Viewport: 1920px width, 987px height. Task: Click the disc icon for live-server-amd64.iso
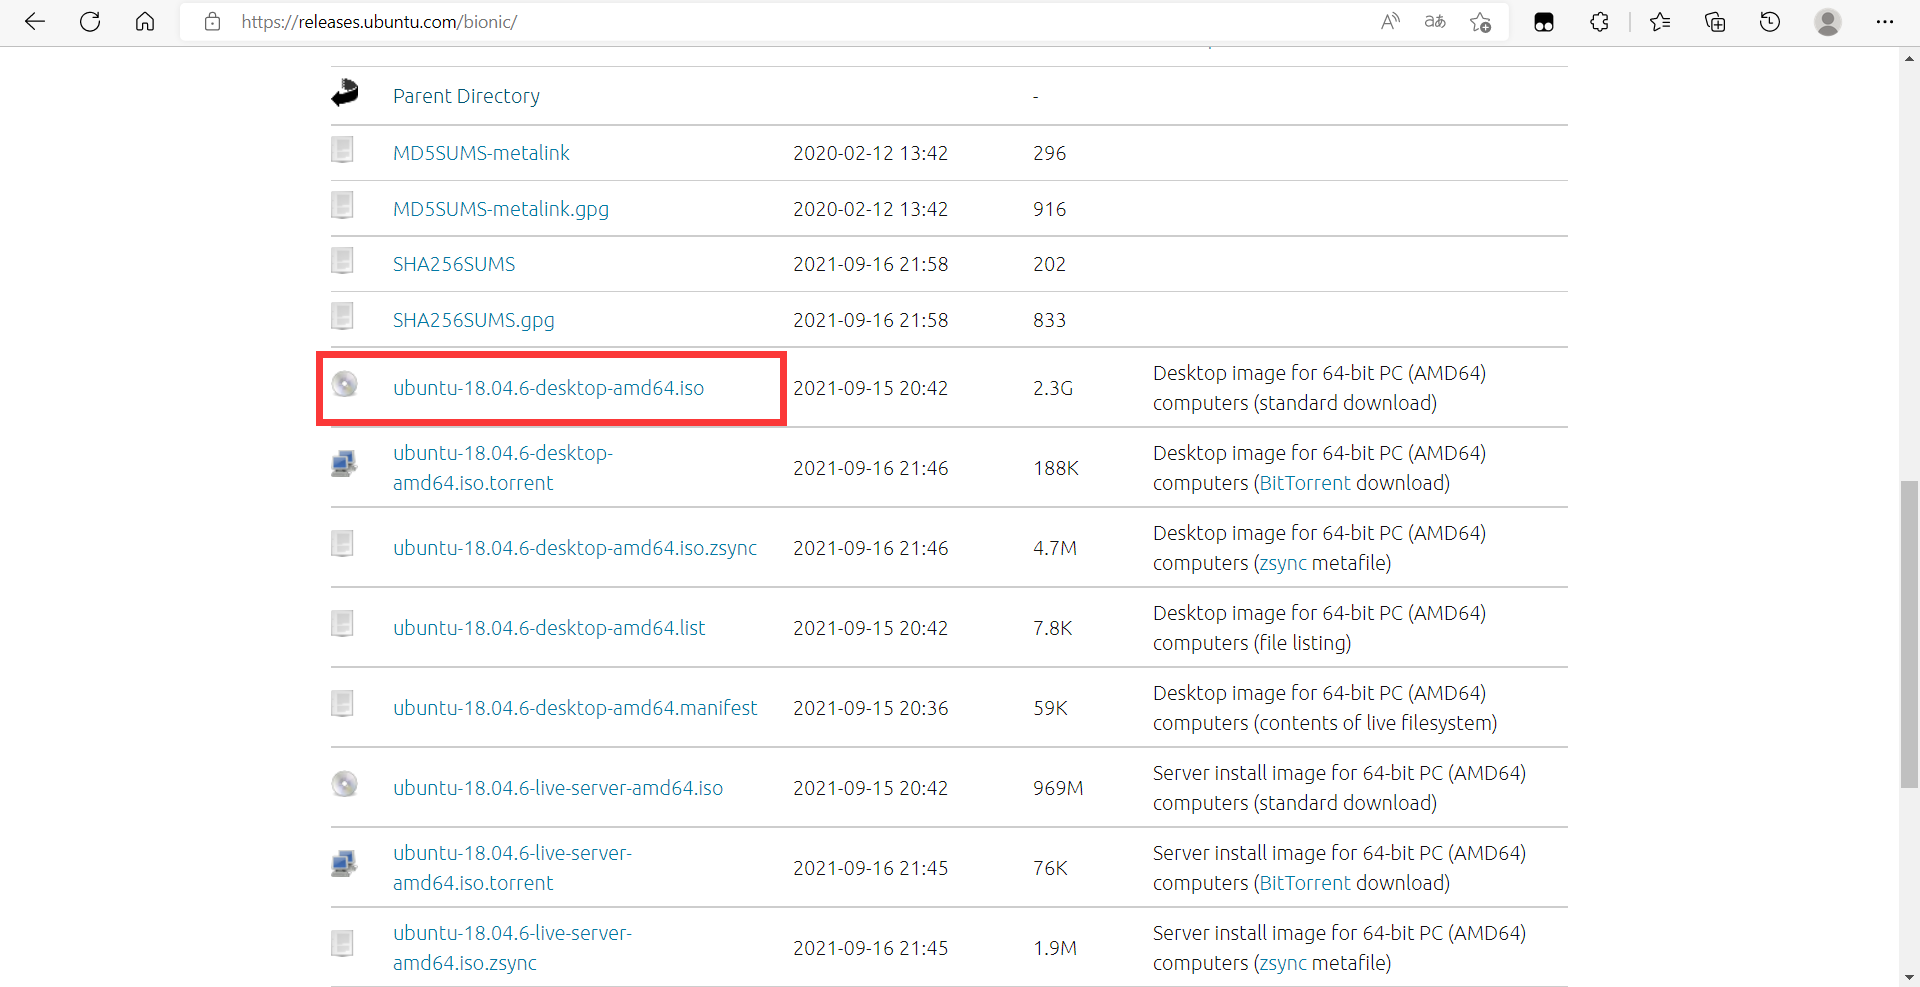[x=345, y=784]
